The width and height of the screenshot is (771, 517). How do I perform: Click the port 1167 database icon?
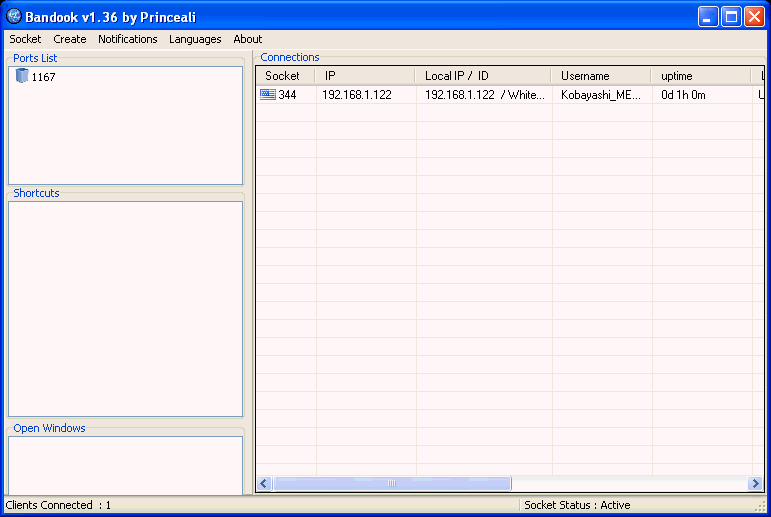22,76
